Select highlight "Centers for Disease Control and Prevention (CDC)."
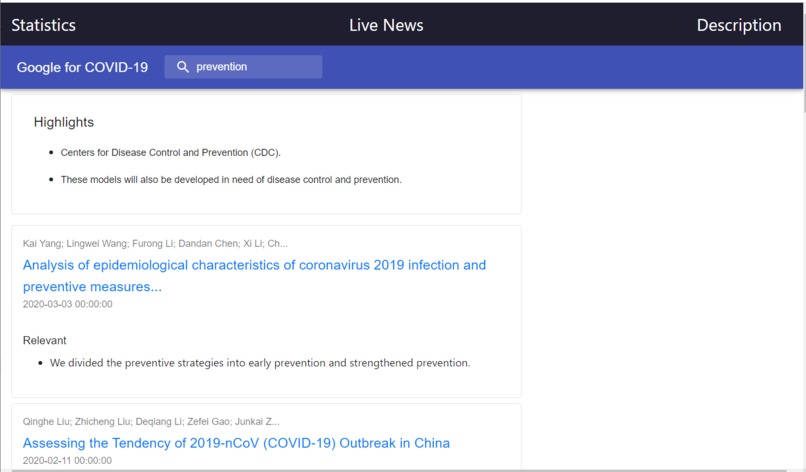Viewport: 806px width, 472px height. [x=171, y=153]
